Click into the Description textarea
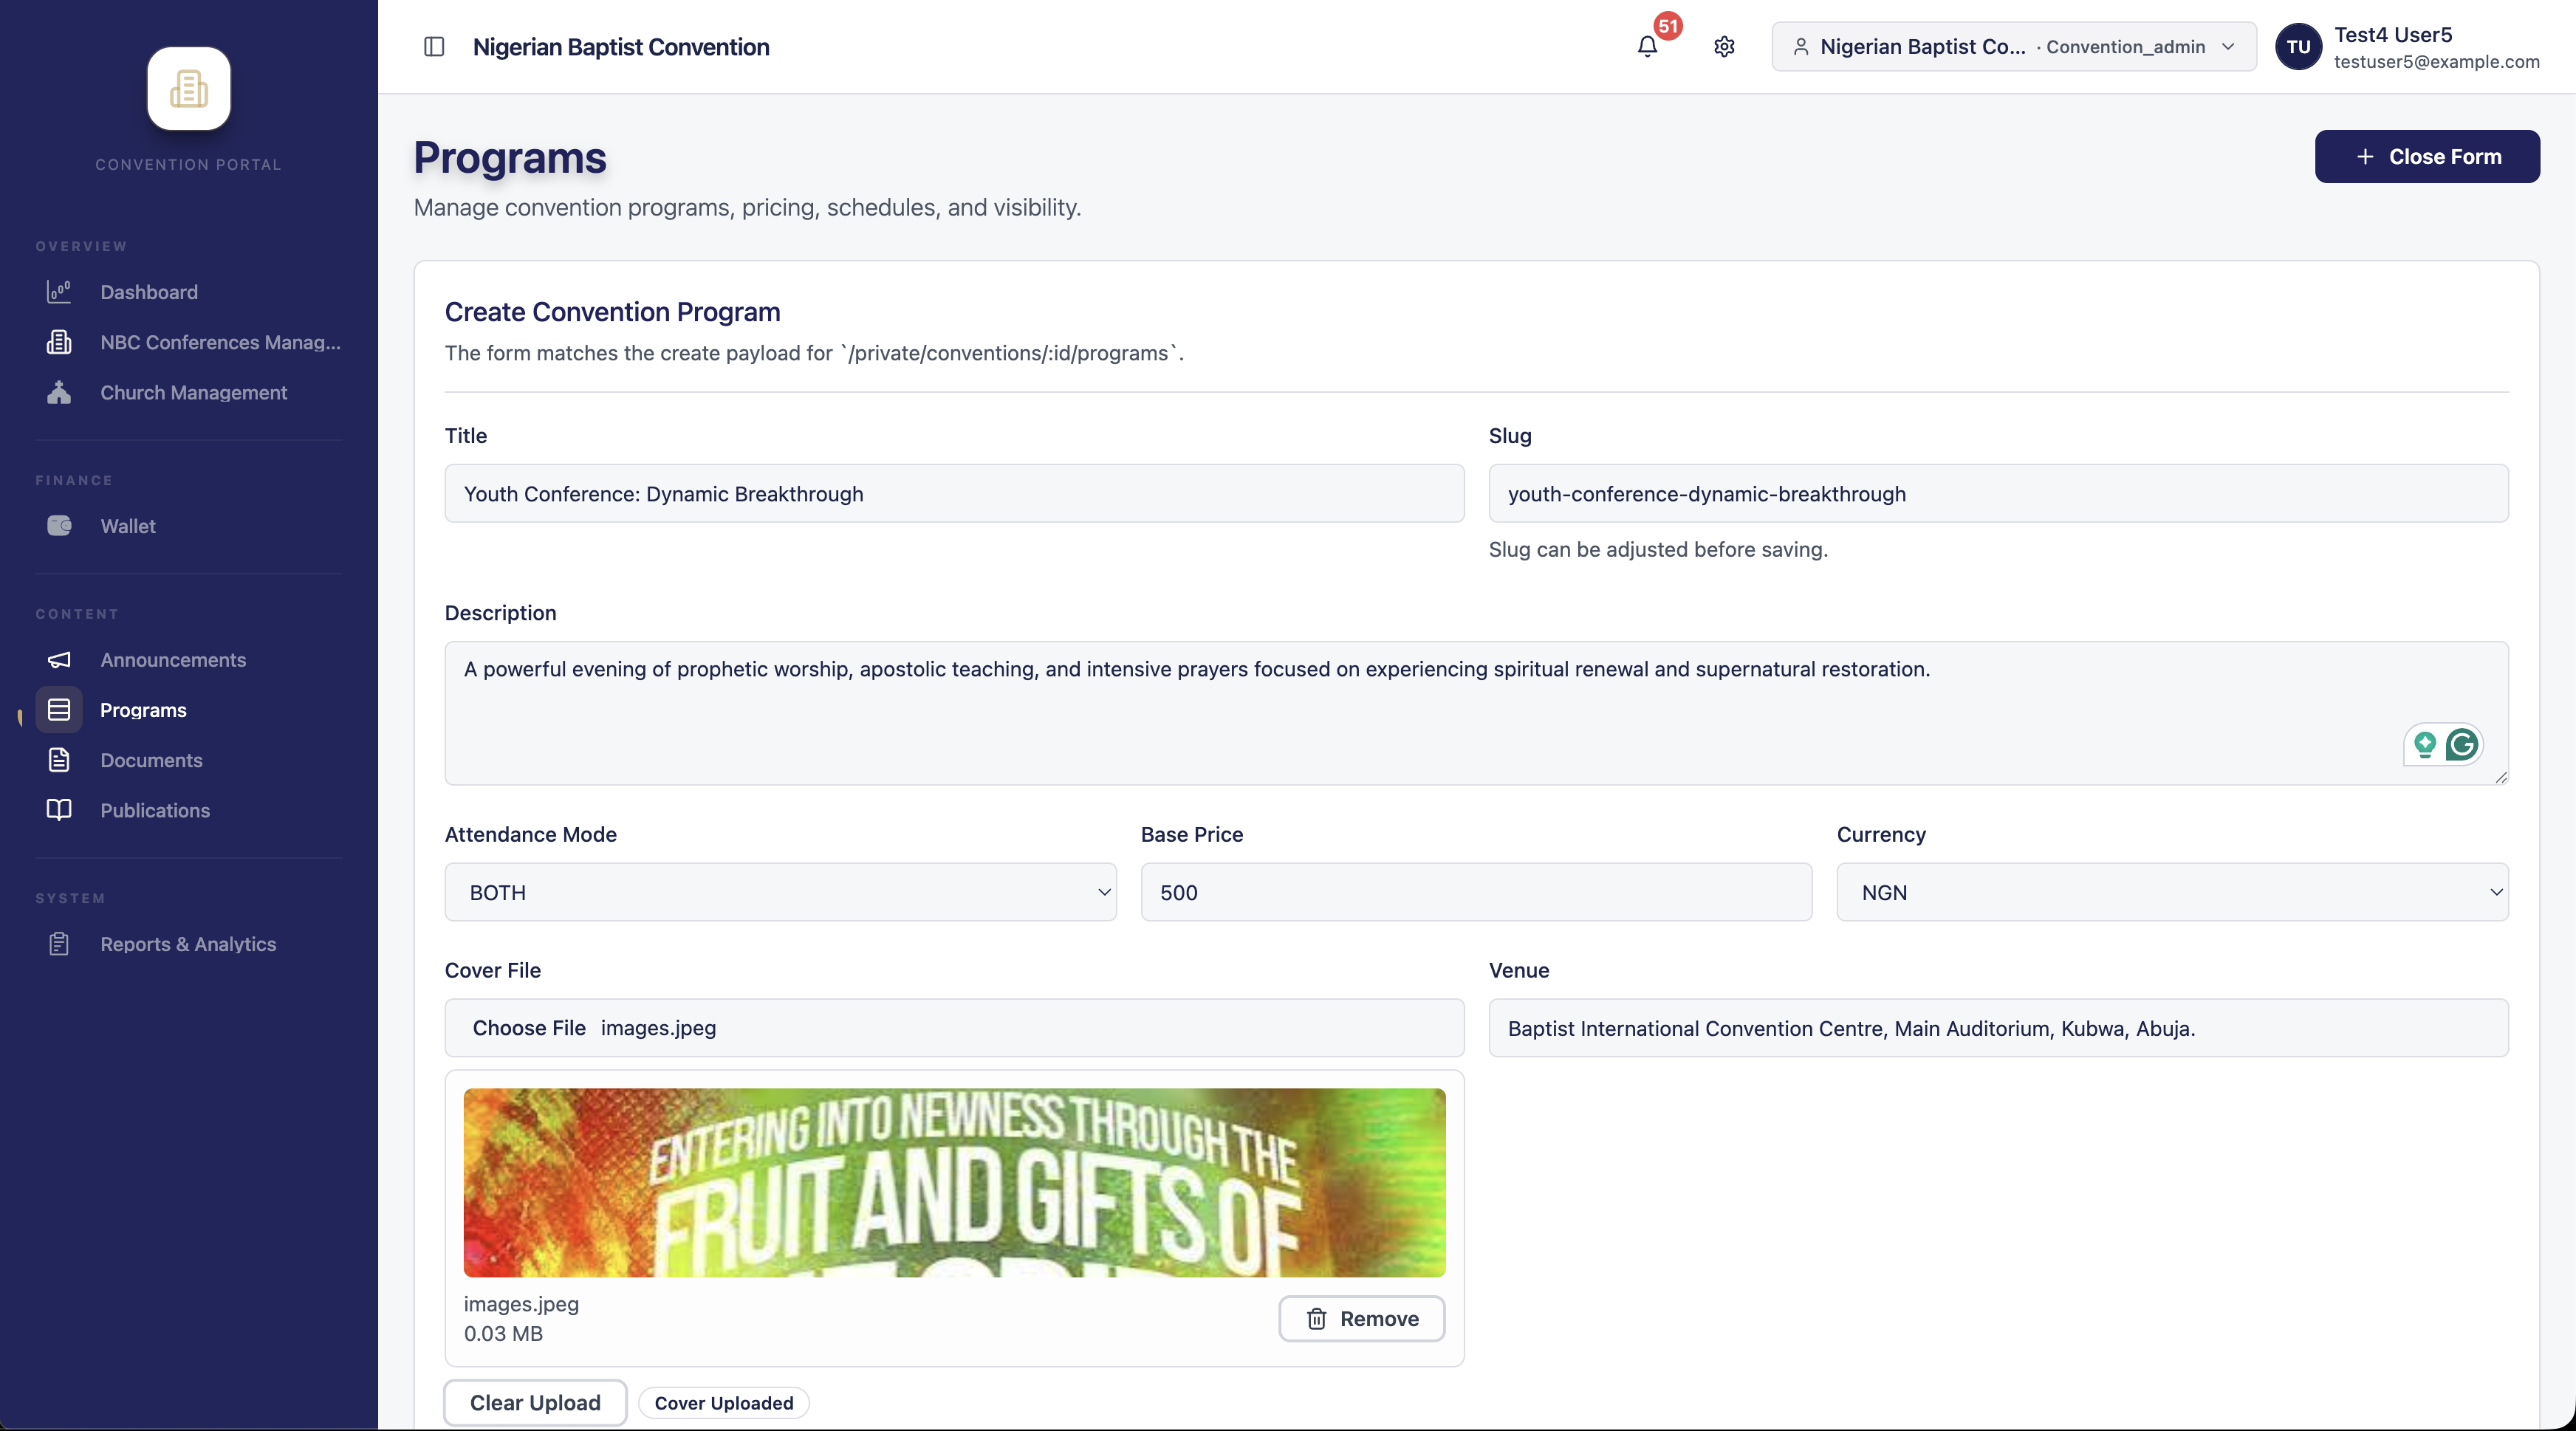The image size is (2576, 1431). (x=1476, y=713)
